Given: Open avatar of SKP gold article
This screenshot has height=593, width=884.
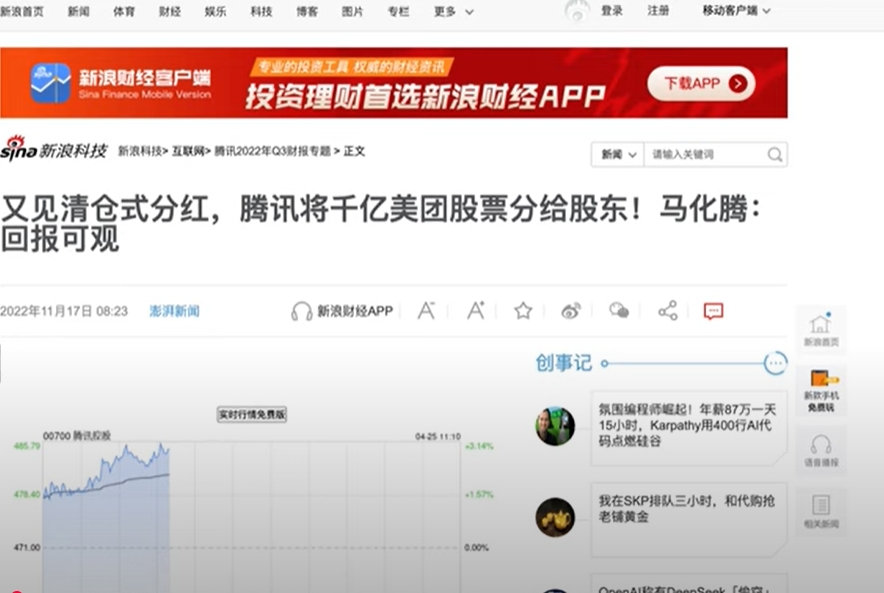Looking at the screenshot, I should pos(555,517).
